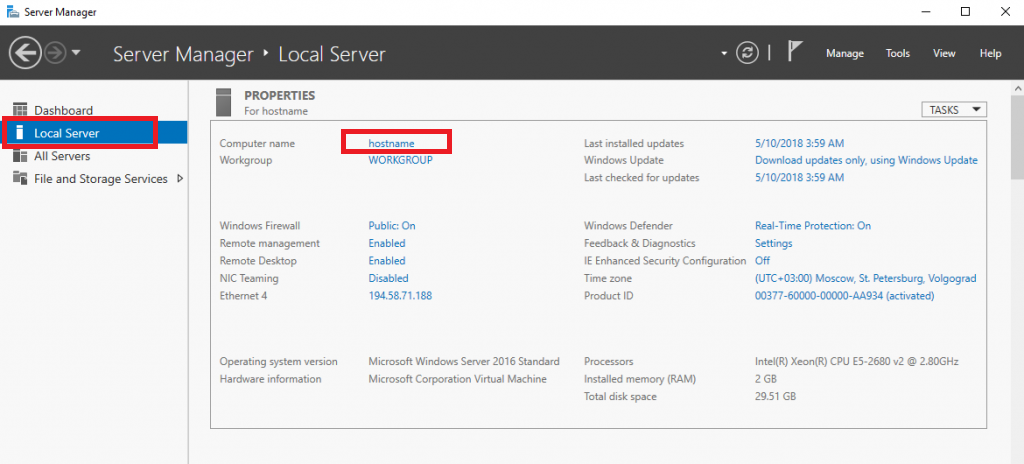This screenshot has width=1024, height=464.
Task: Click the Back navigation arrow
Action: tap(25, 53)
